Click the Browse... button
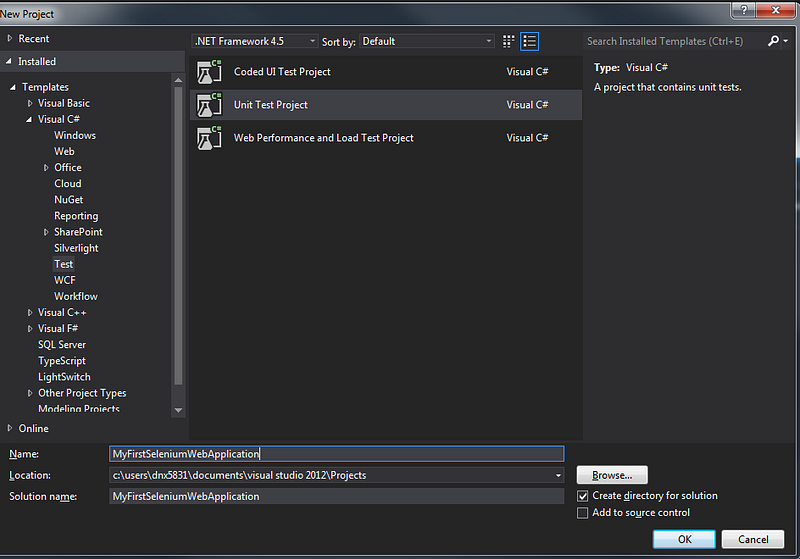 (612, 475)
